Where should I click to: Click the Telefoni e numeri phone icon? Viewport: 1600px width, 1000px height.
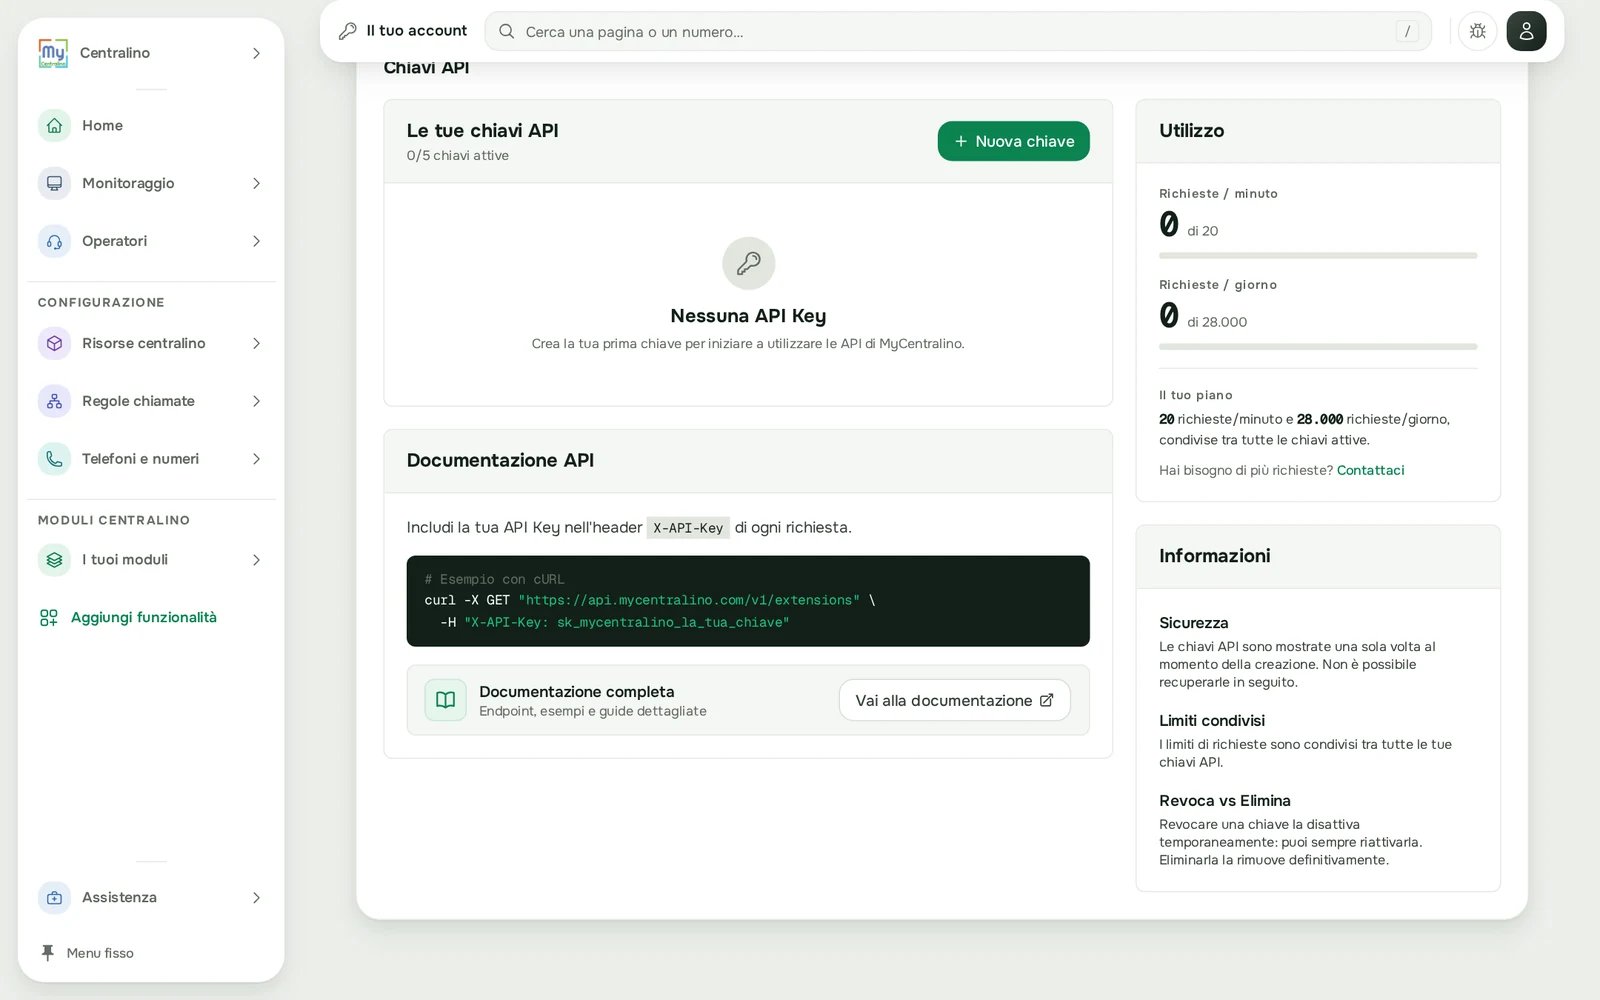(54, 460)
